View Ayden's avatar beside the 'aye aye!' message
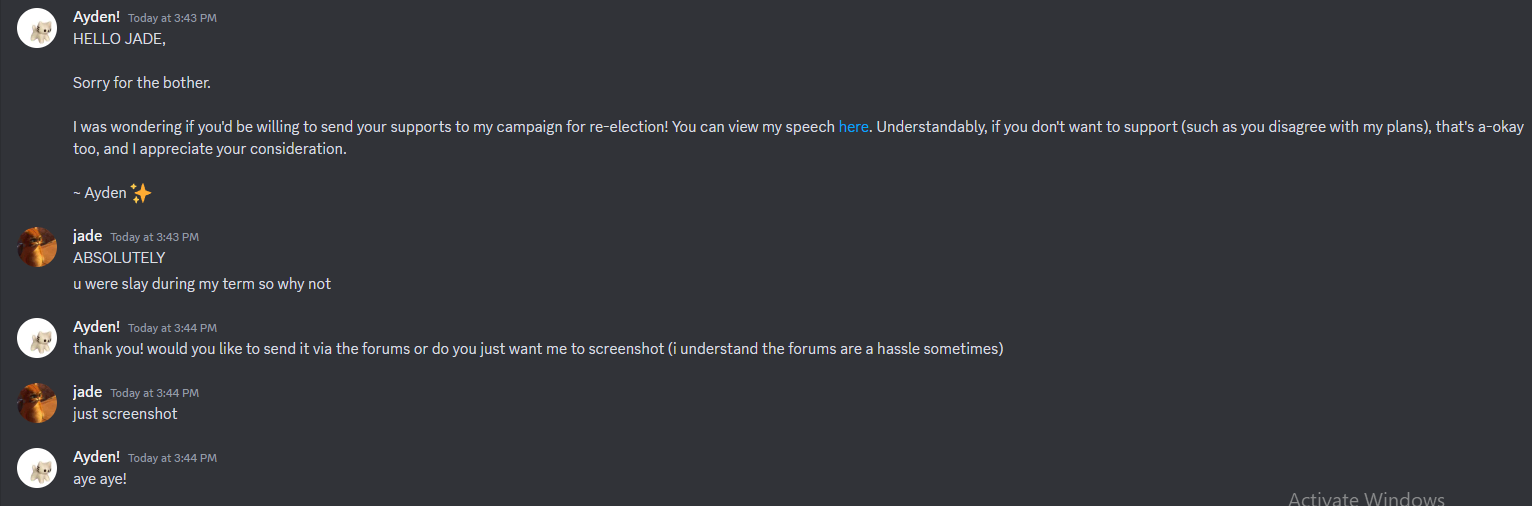This screenshot has height=506, width=1532. [x=37, y=468]
